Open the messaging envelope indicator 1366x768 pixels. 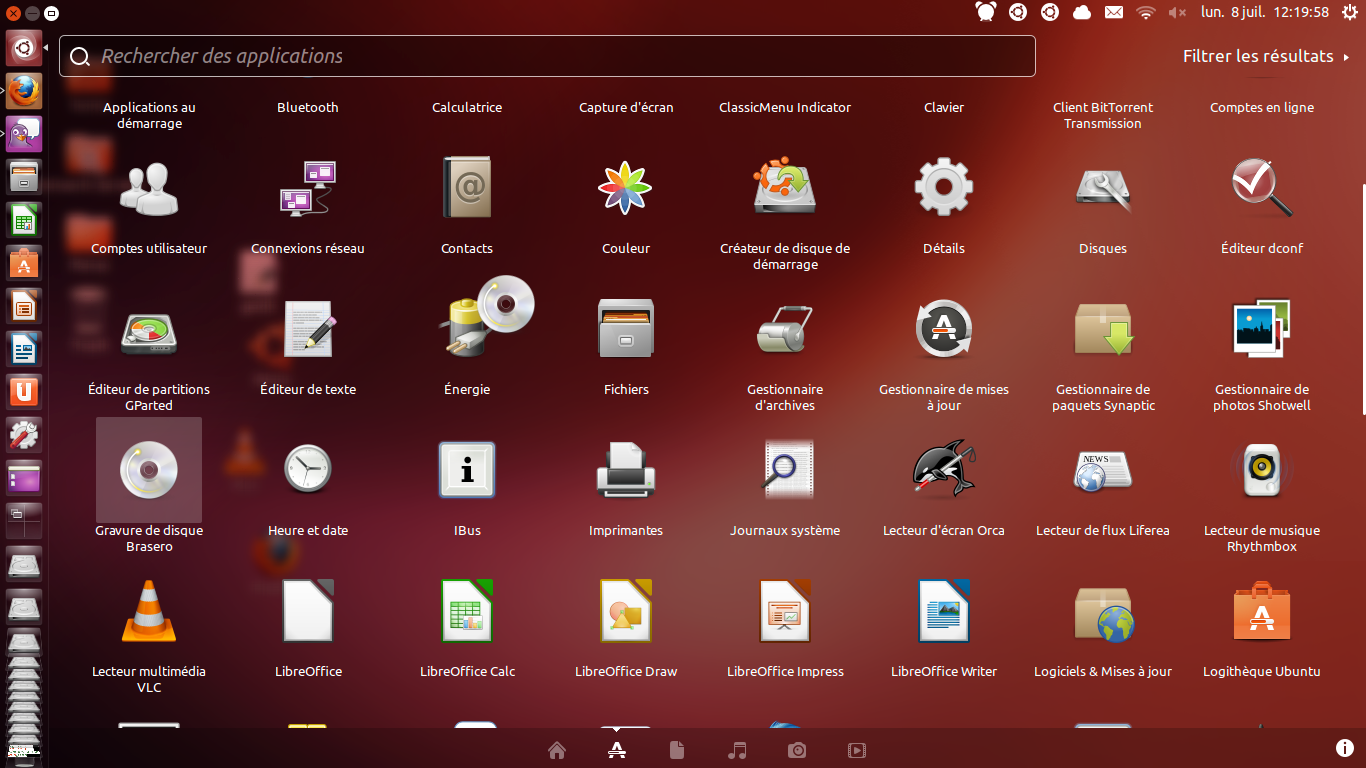pos(1114,12)
